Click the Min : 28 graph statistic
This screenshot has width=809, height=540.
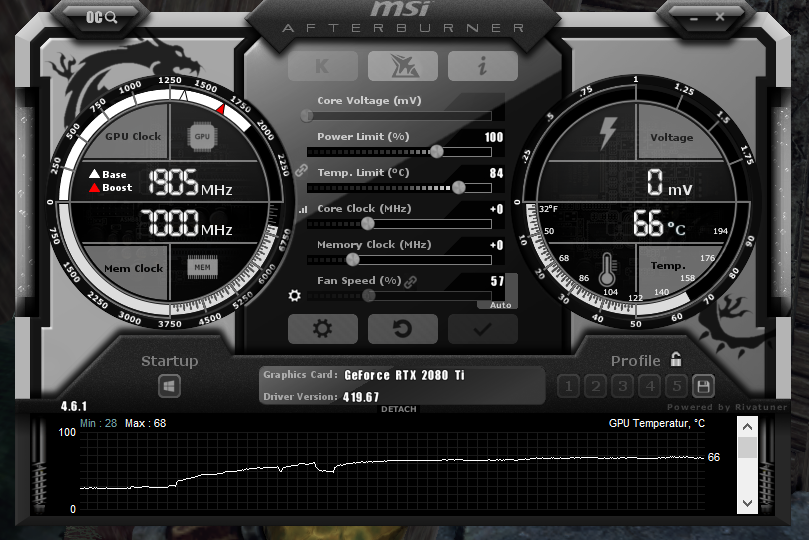click(99, 423)
